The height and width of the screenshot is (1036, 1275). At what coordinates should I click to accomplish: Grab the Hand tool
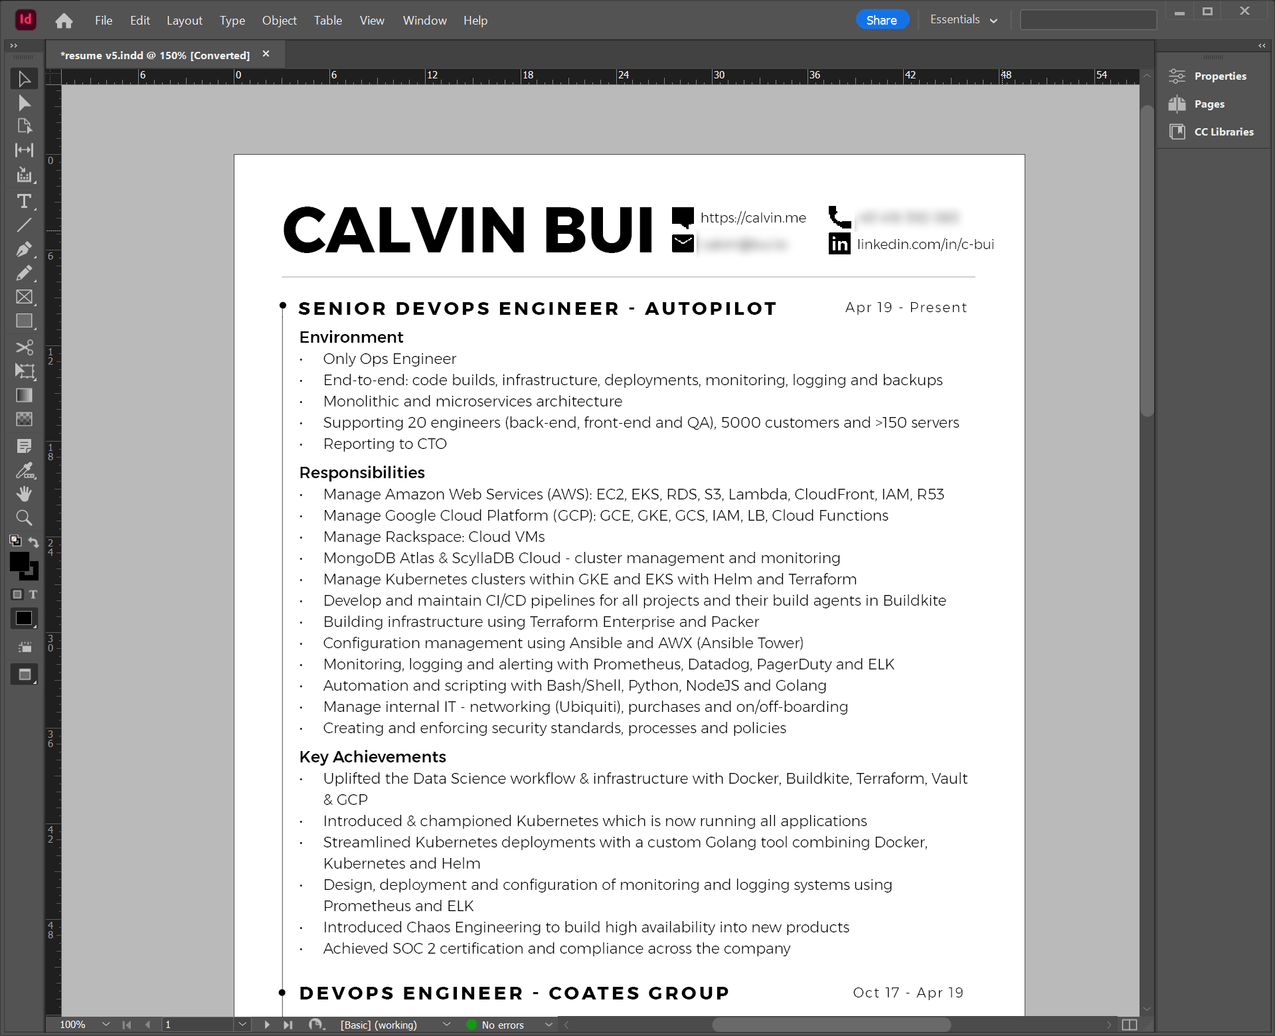tap(24, 494)
